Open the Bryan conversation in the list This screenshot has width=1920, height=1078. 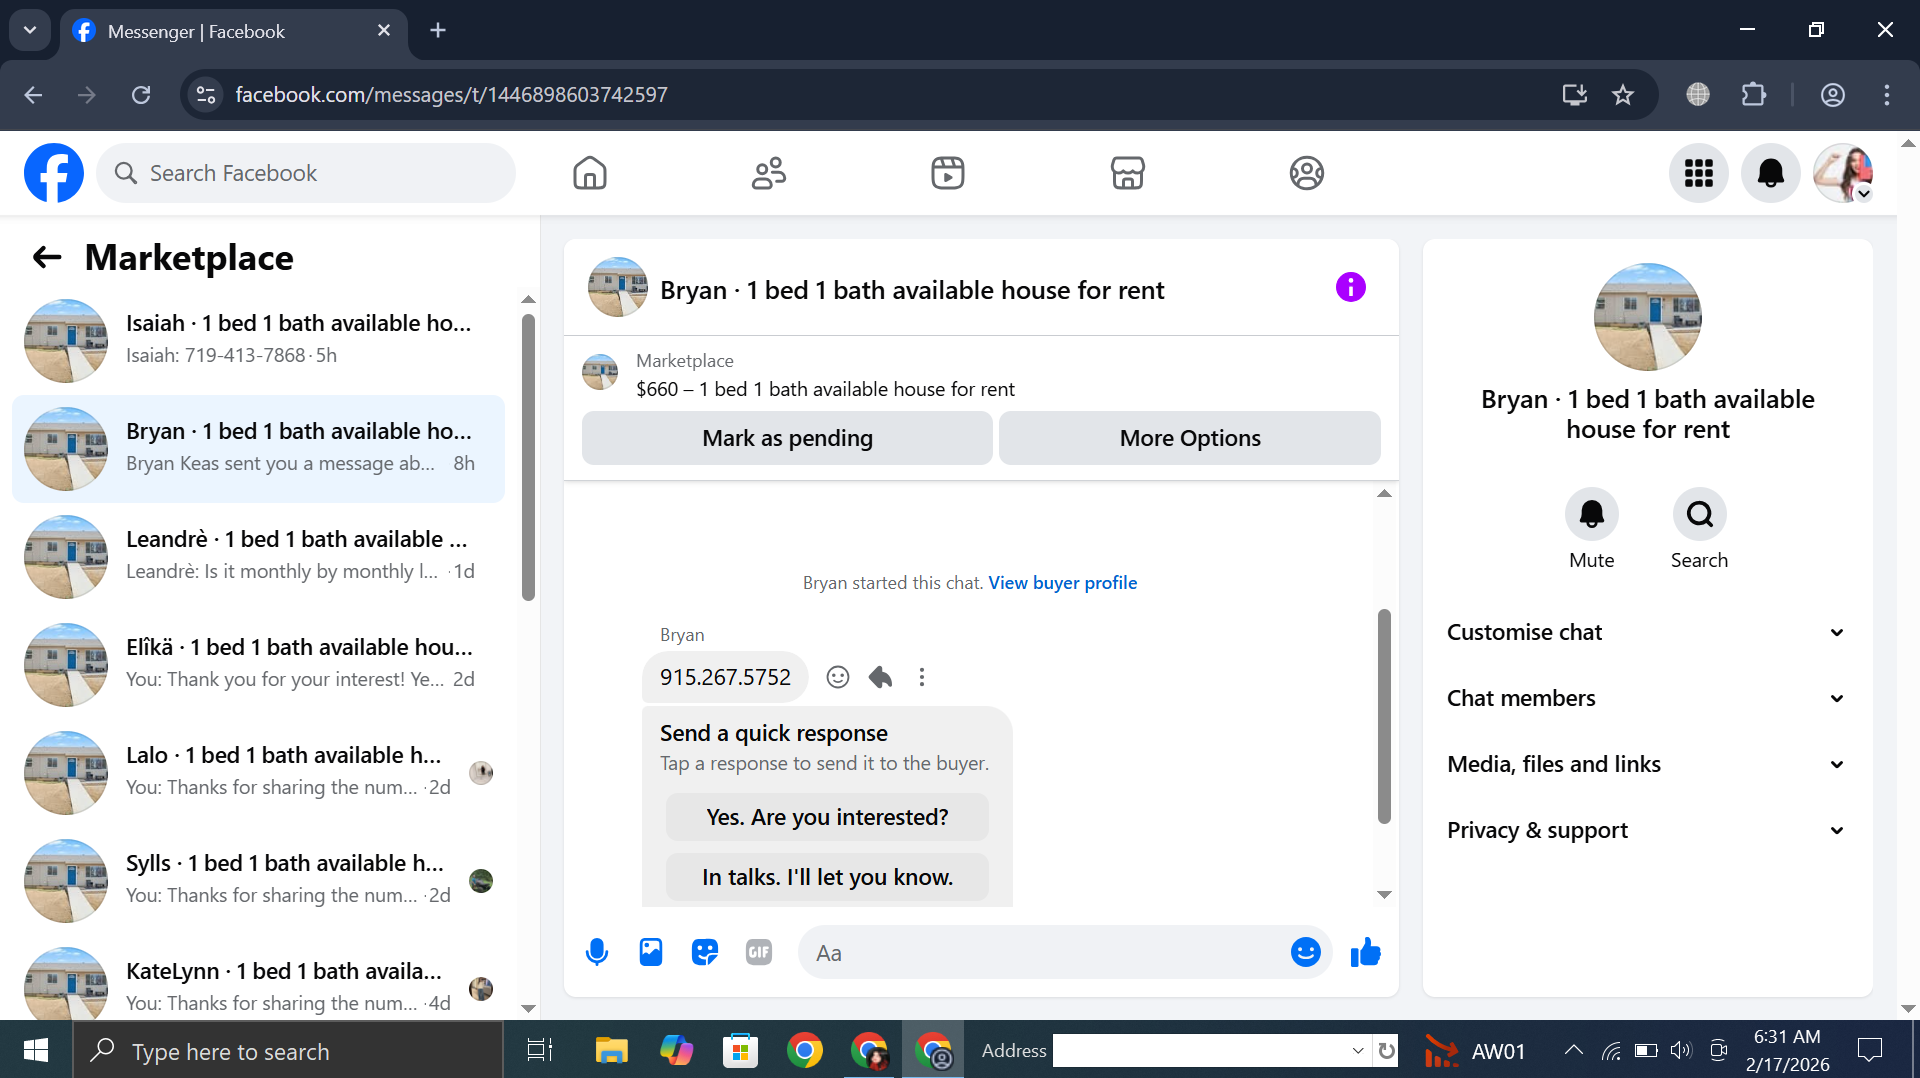point(258,449)
